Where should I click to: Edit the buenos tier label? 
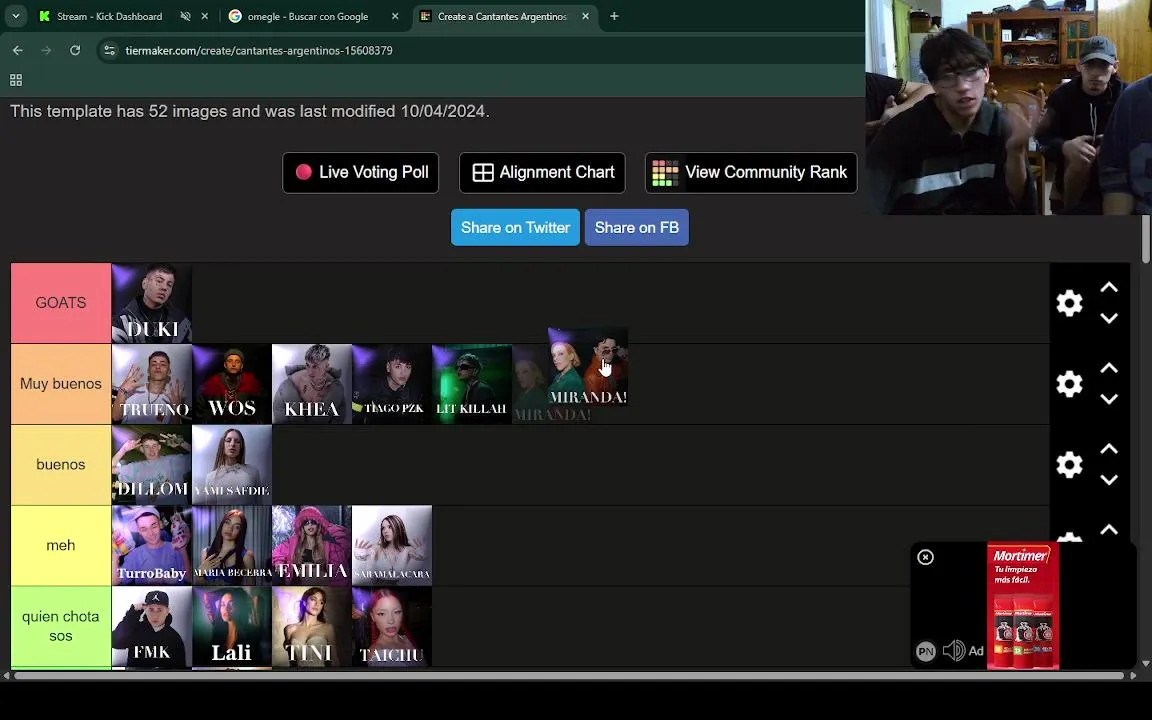(x=61, y=464)
